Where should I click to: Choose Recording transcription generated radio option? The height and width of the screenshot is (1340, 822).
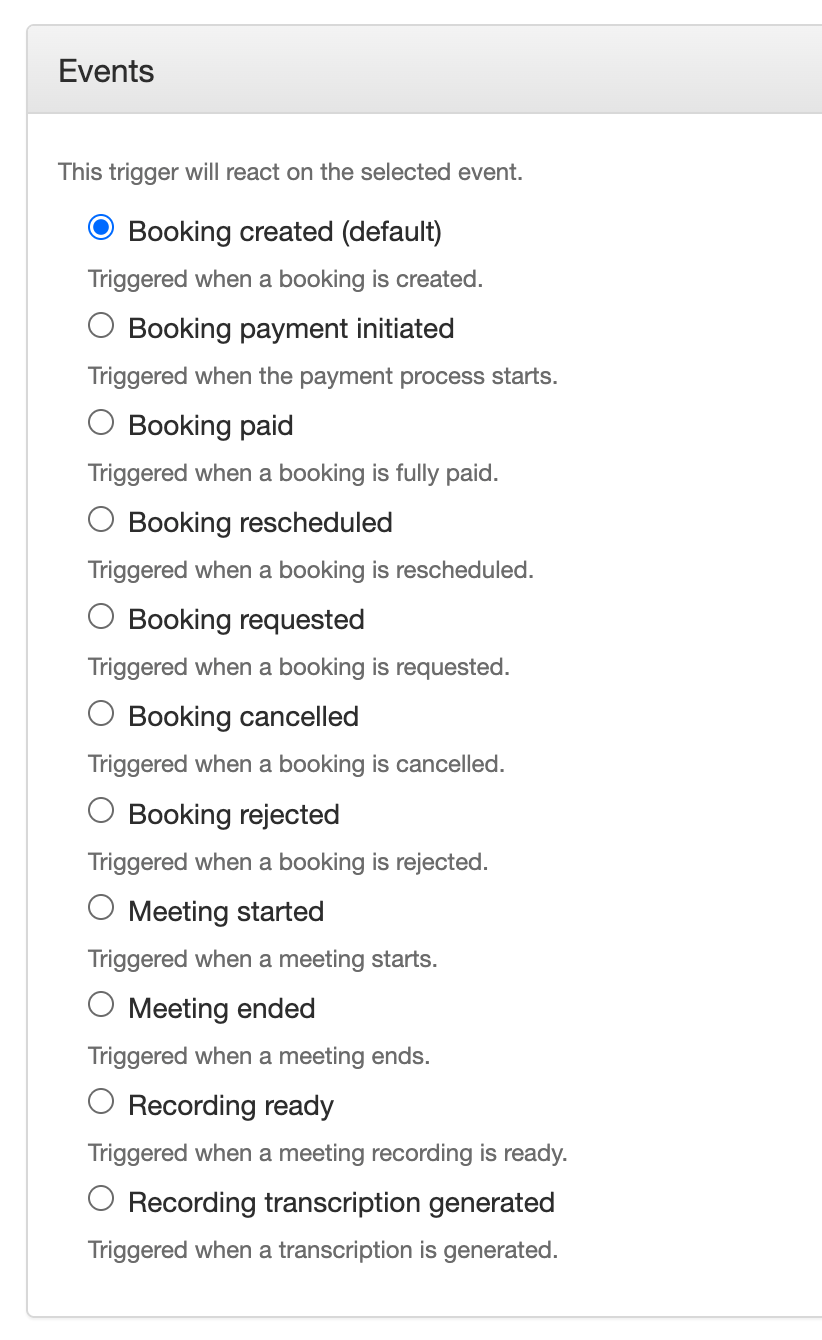(101, 1199)
